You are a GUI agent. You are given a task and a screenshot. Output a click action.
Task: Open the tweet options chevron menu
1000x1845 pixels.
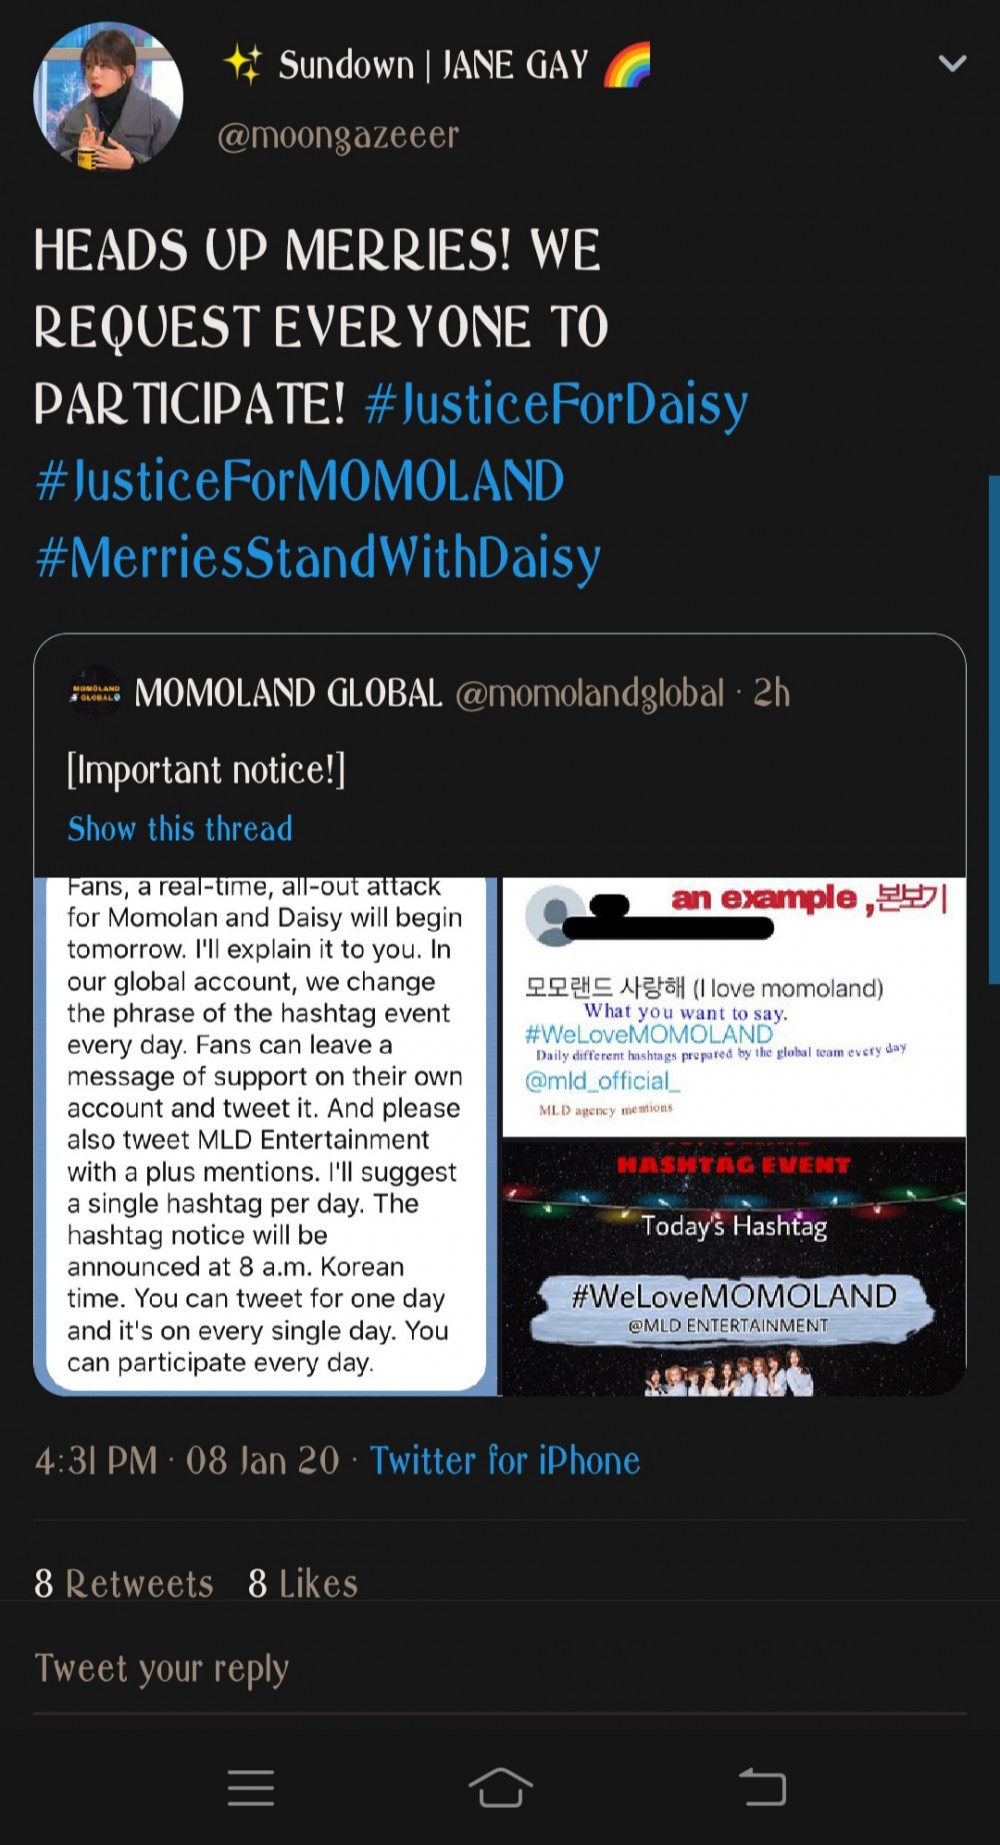point(952,64)
